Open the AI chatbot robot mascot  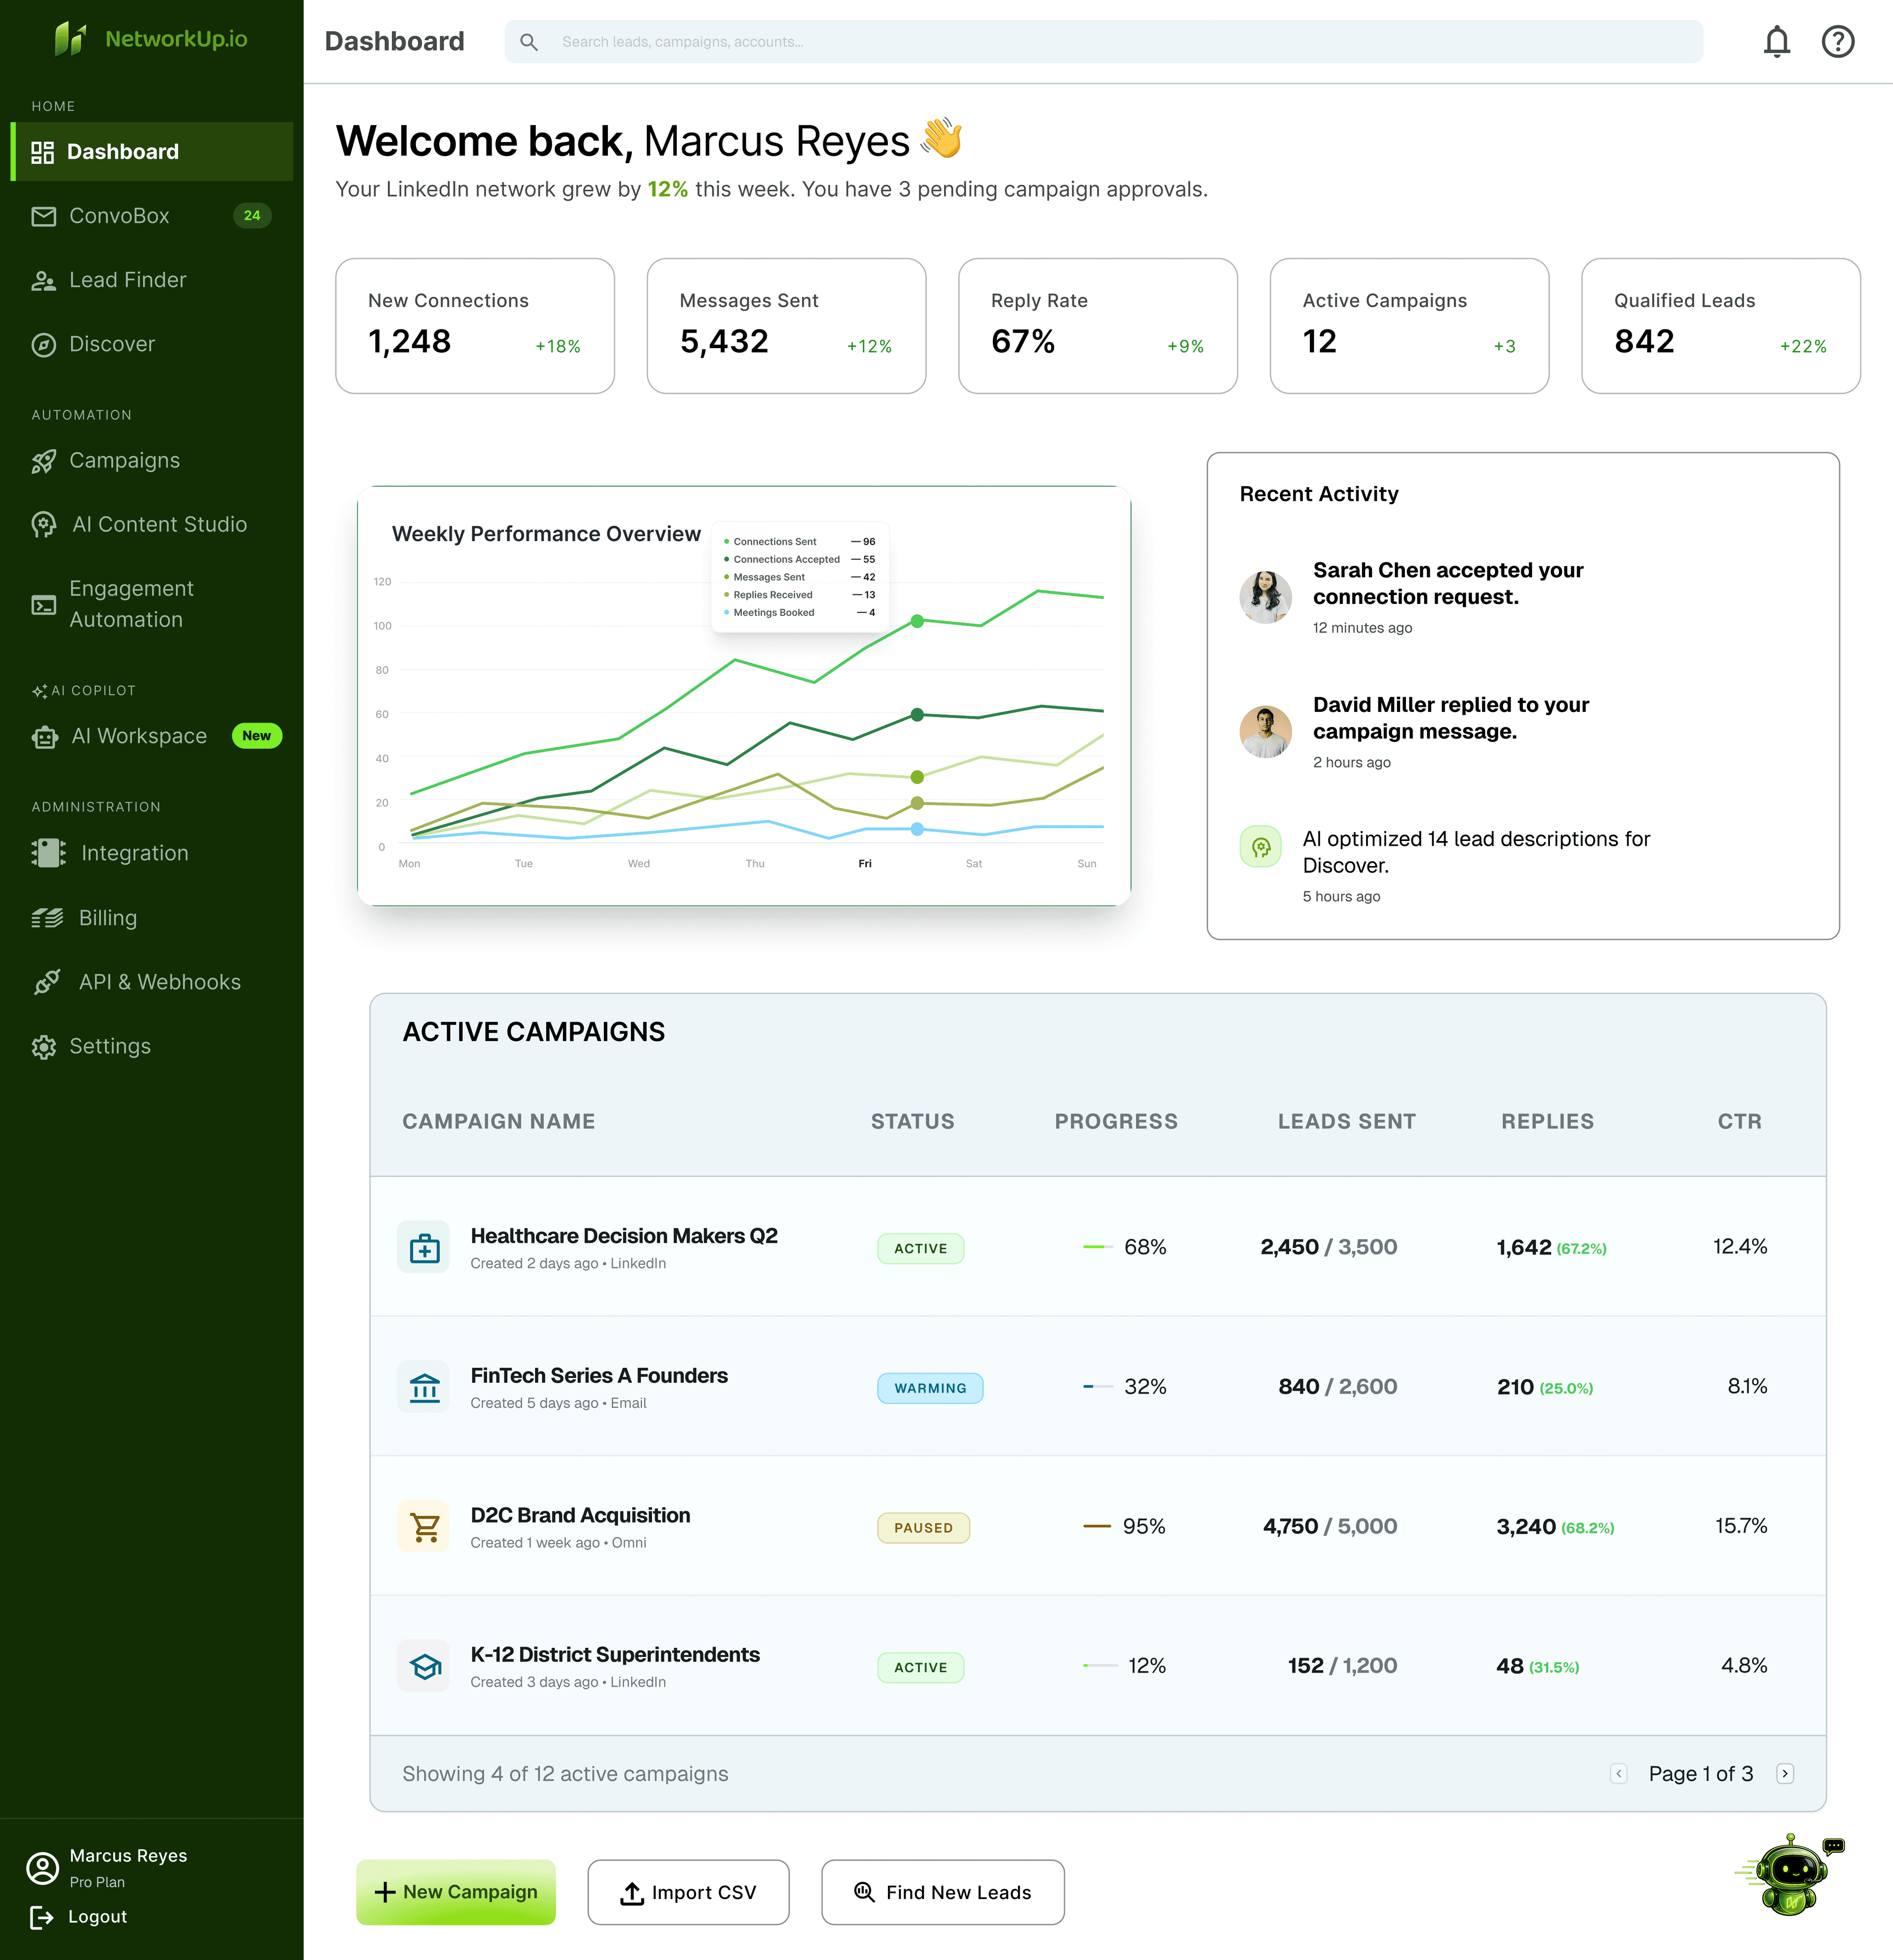point(1790,1874)
